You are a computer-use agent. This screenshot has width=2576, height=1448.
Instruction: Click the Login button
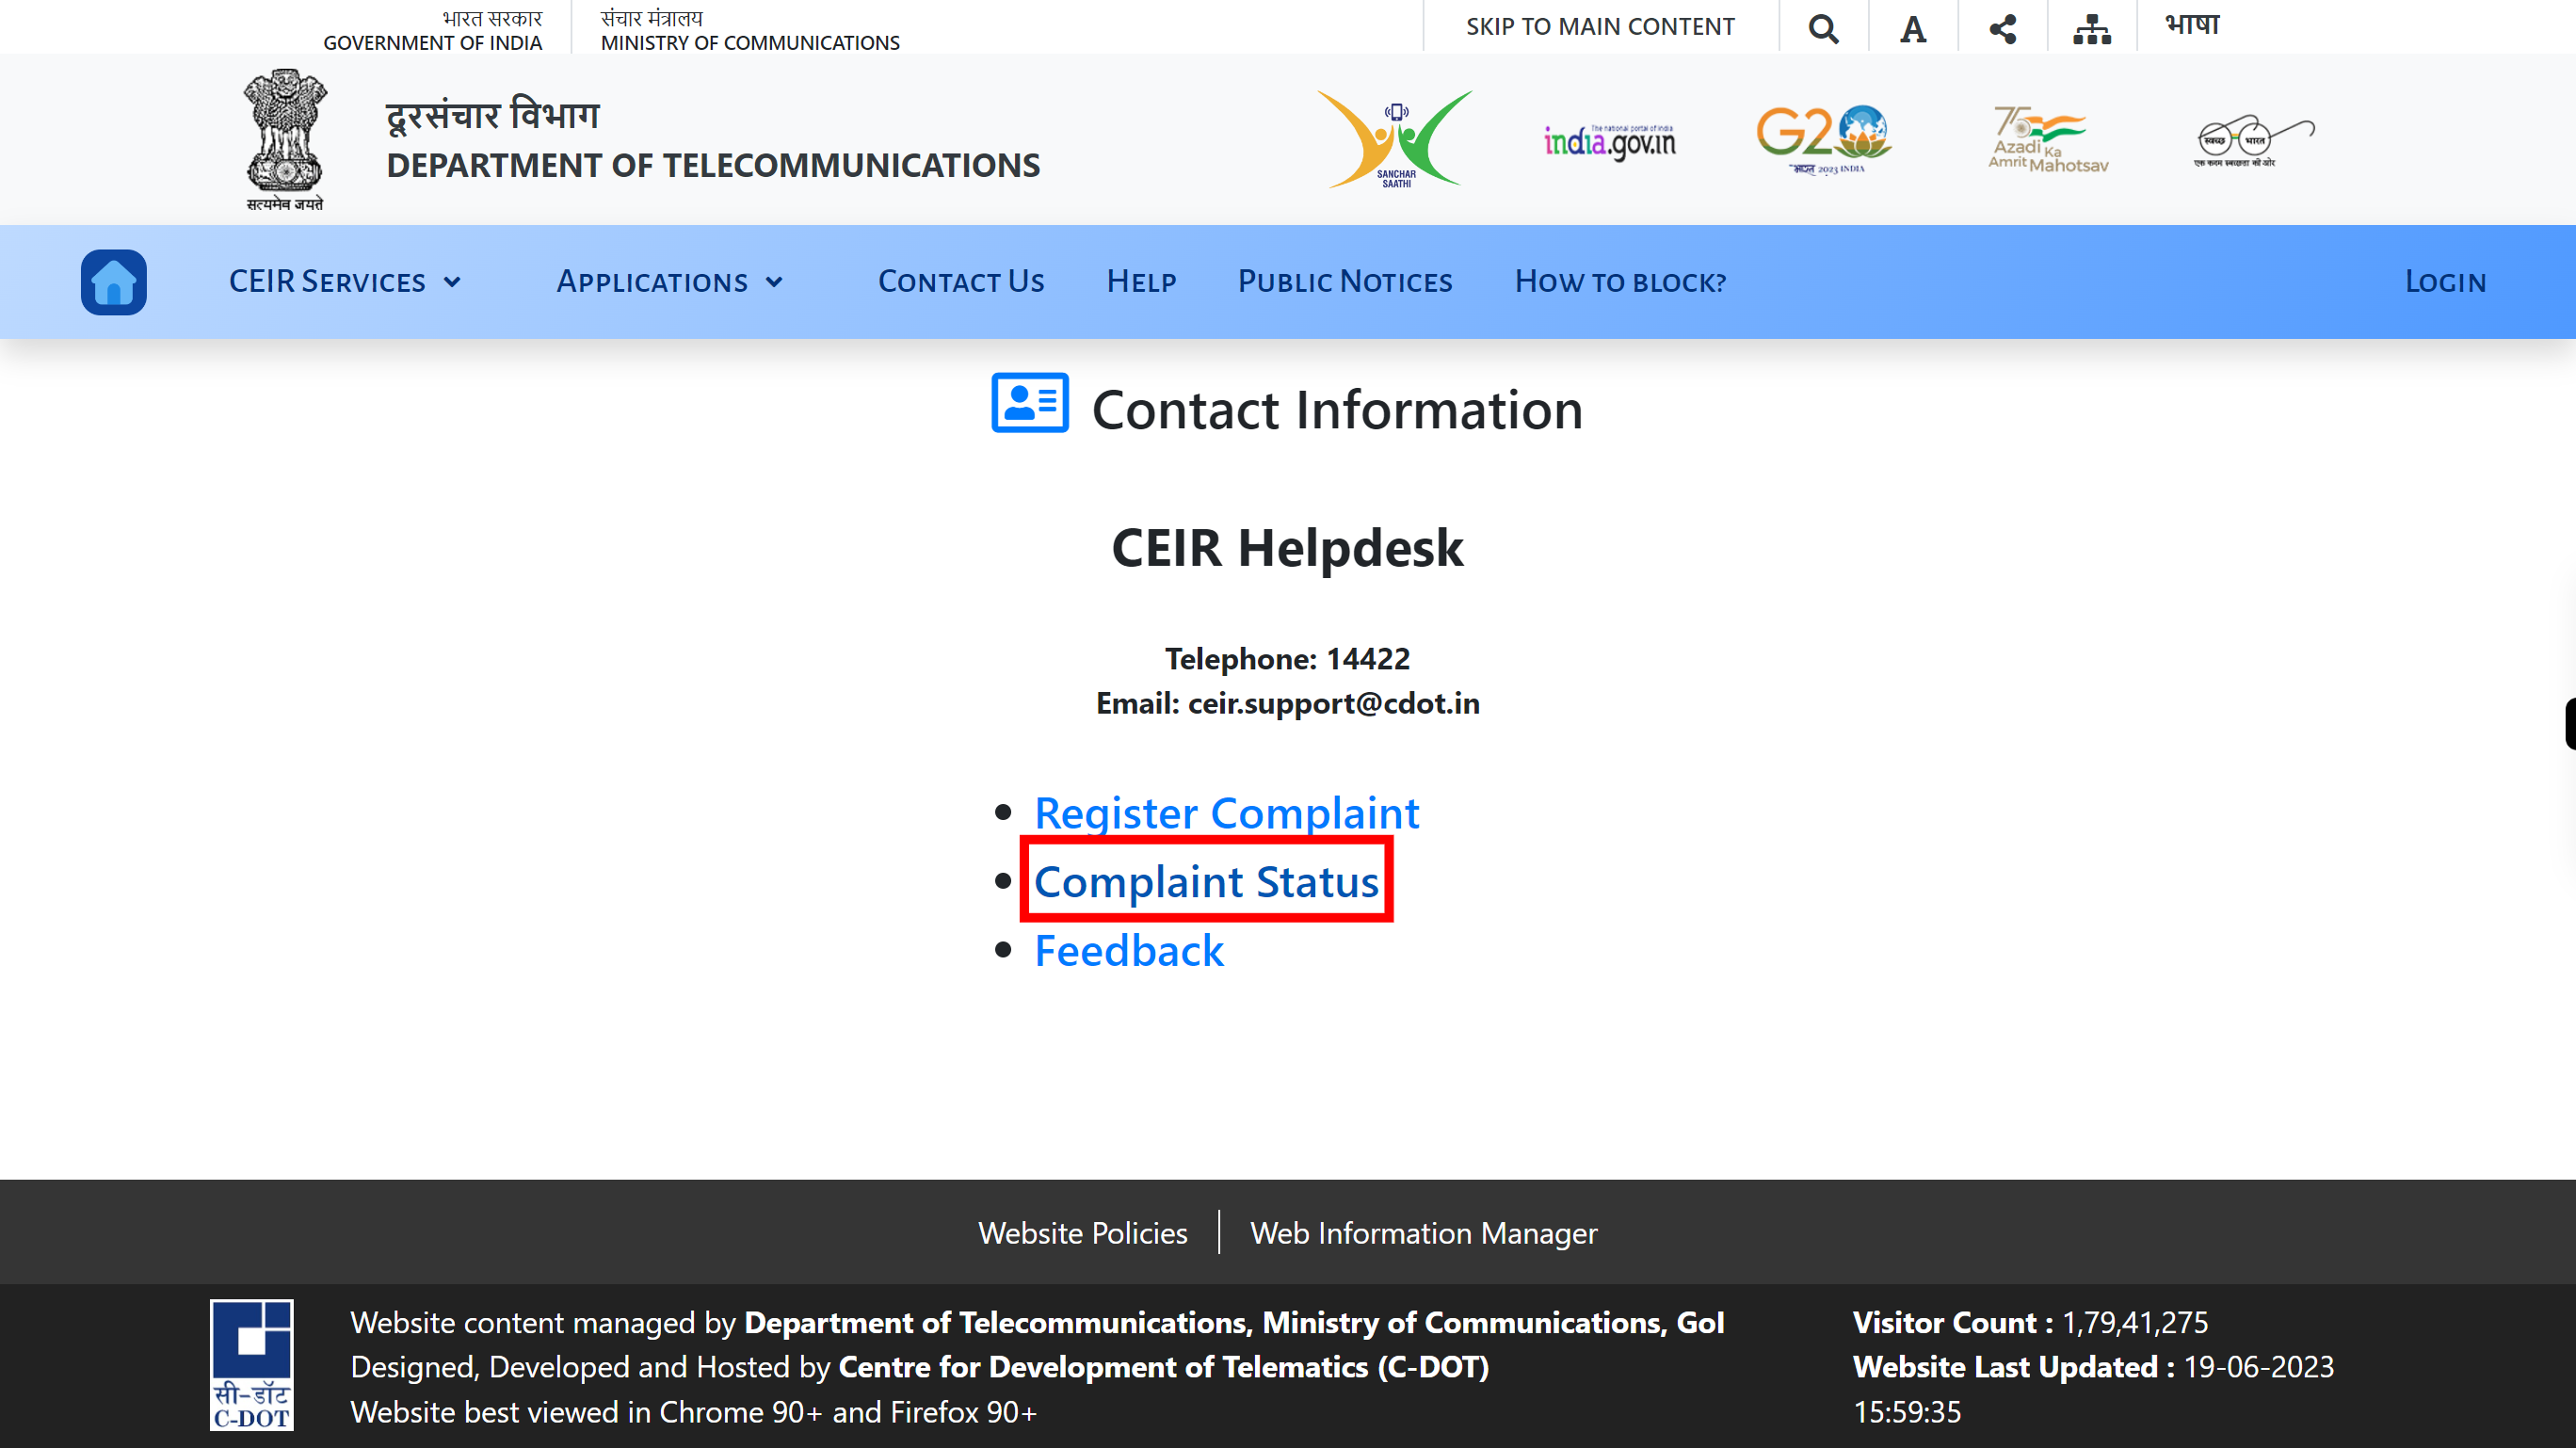coord(2447,280)
